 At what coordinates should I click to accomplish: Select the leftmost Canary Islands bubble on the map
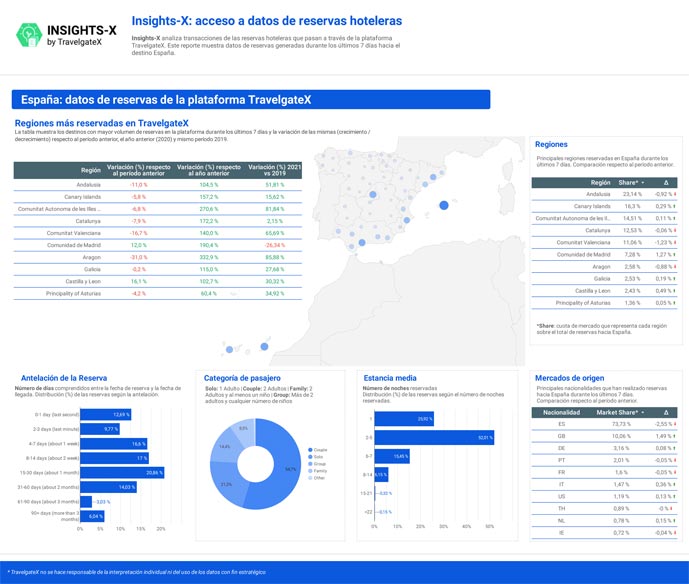[x=229, y=350]
